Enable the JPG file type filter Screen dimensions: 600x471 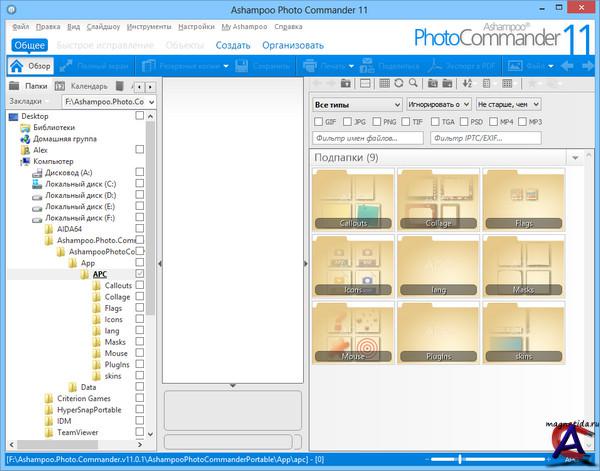click(348, 121)
